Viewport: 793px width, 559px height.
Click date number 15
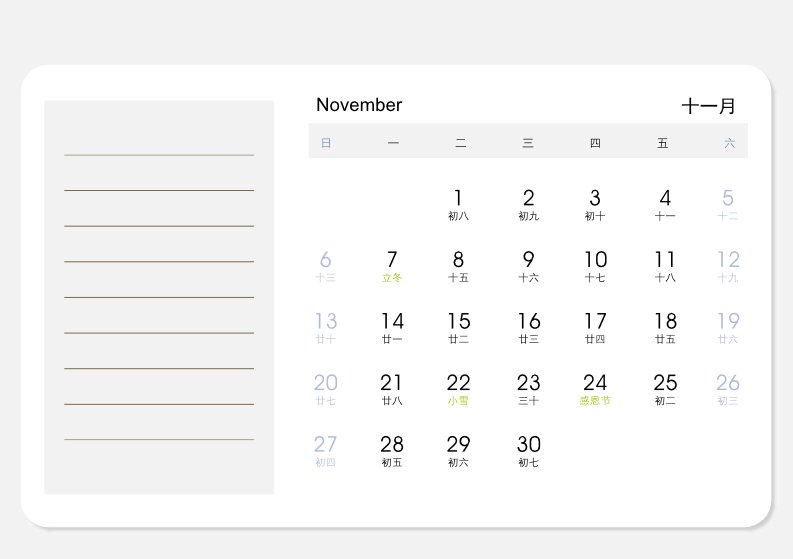pos(459,321)
